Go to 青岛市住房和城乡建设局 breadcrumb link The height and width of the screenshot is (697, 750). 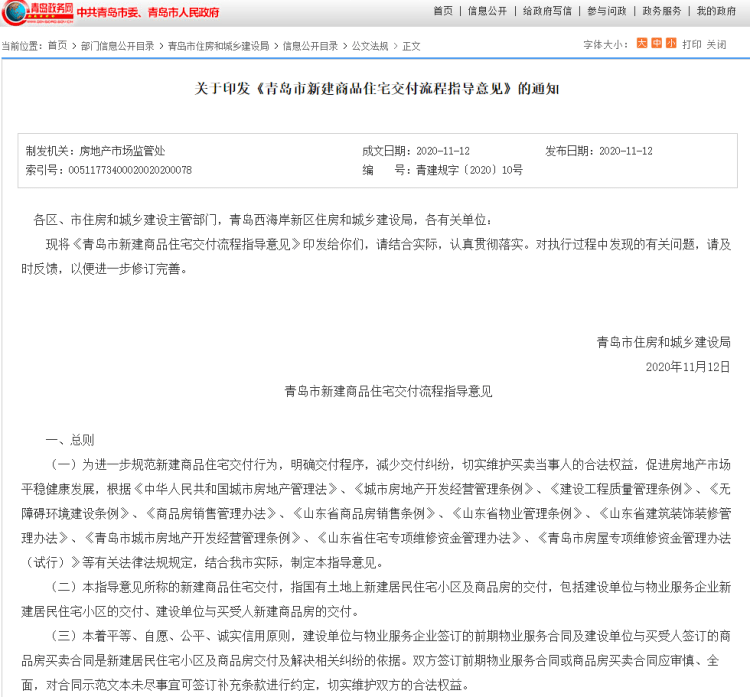[219, 46]
